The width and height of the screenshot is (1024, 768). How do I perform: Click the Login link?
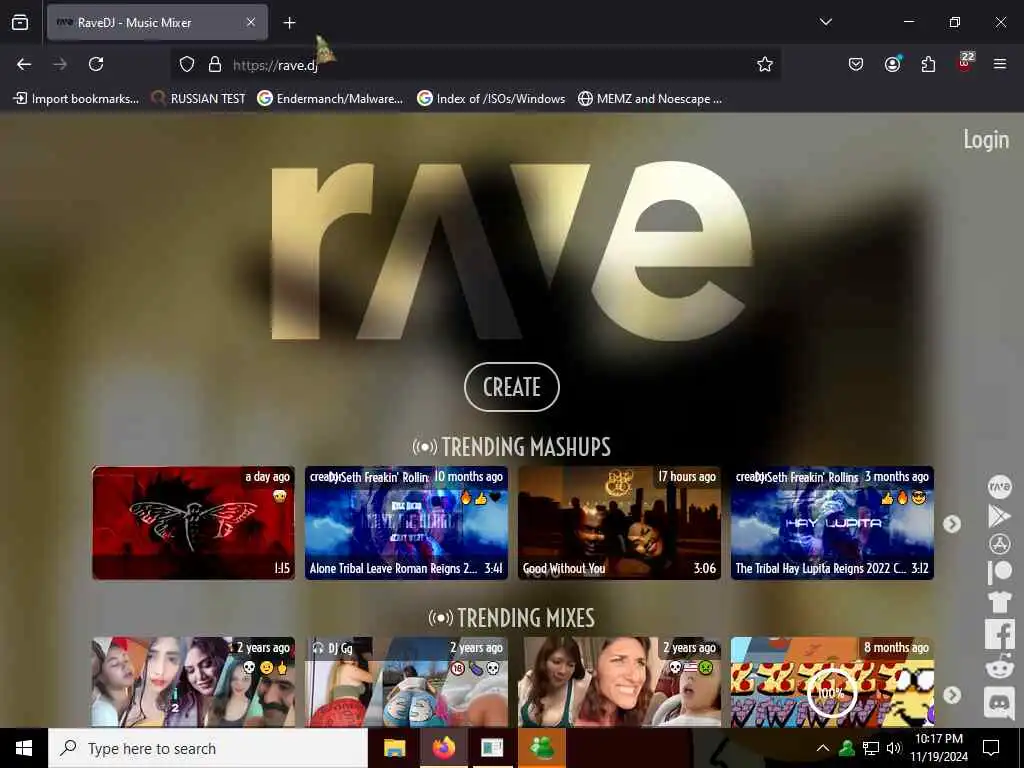coord(986,139)
